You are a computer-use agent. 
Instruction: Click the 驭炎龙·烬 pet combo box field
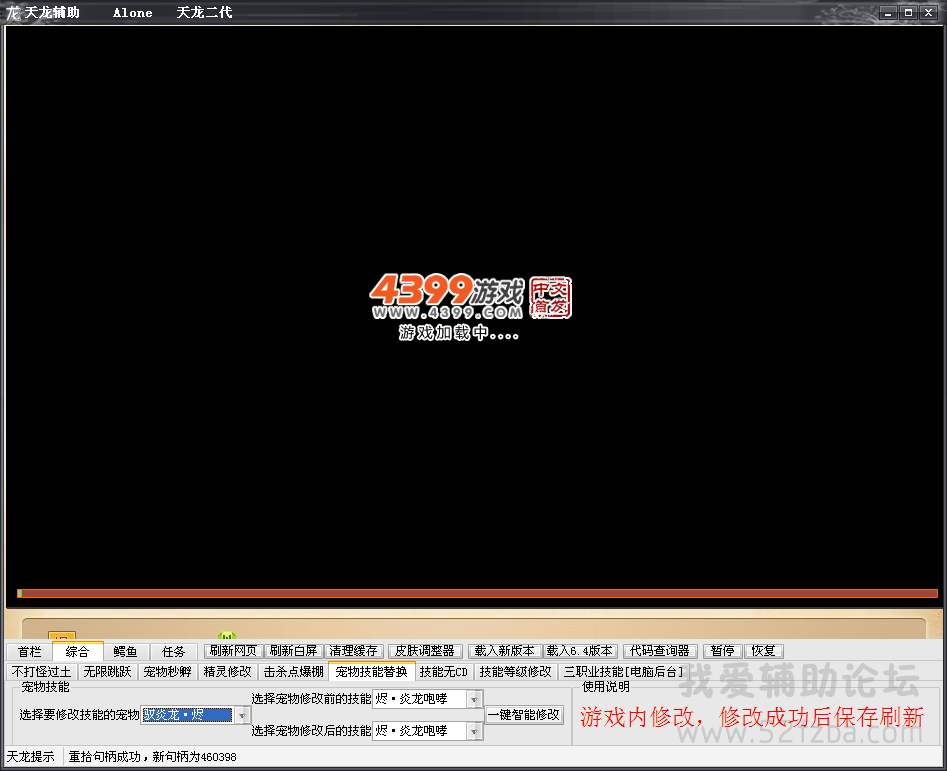187,715
